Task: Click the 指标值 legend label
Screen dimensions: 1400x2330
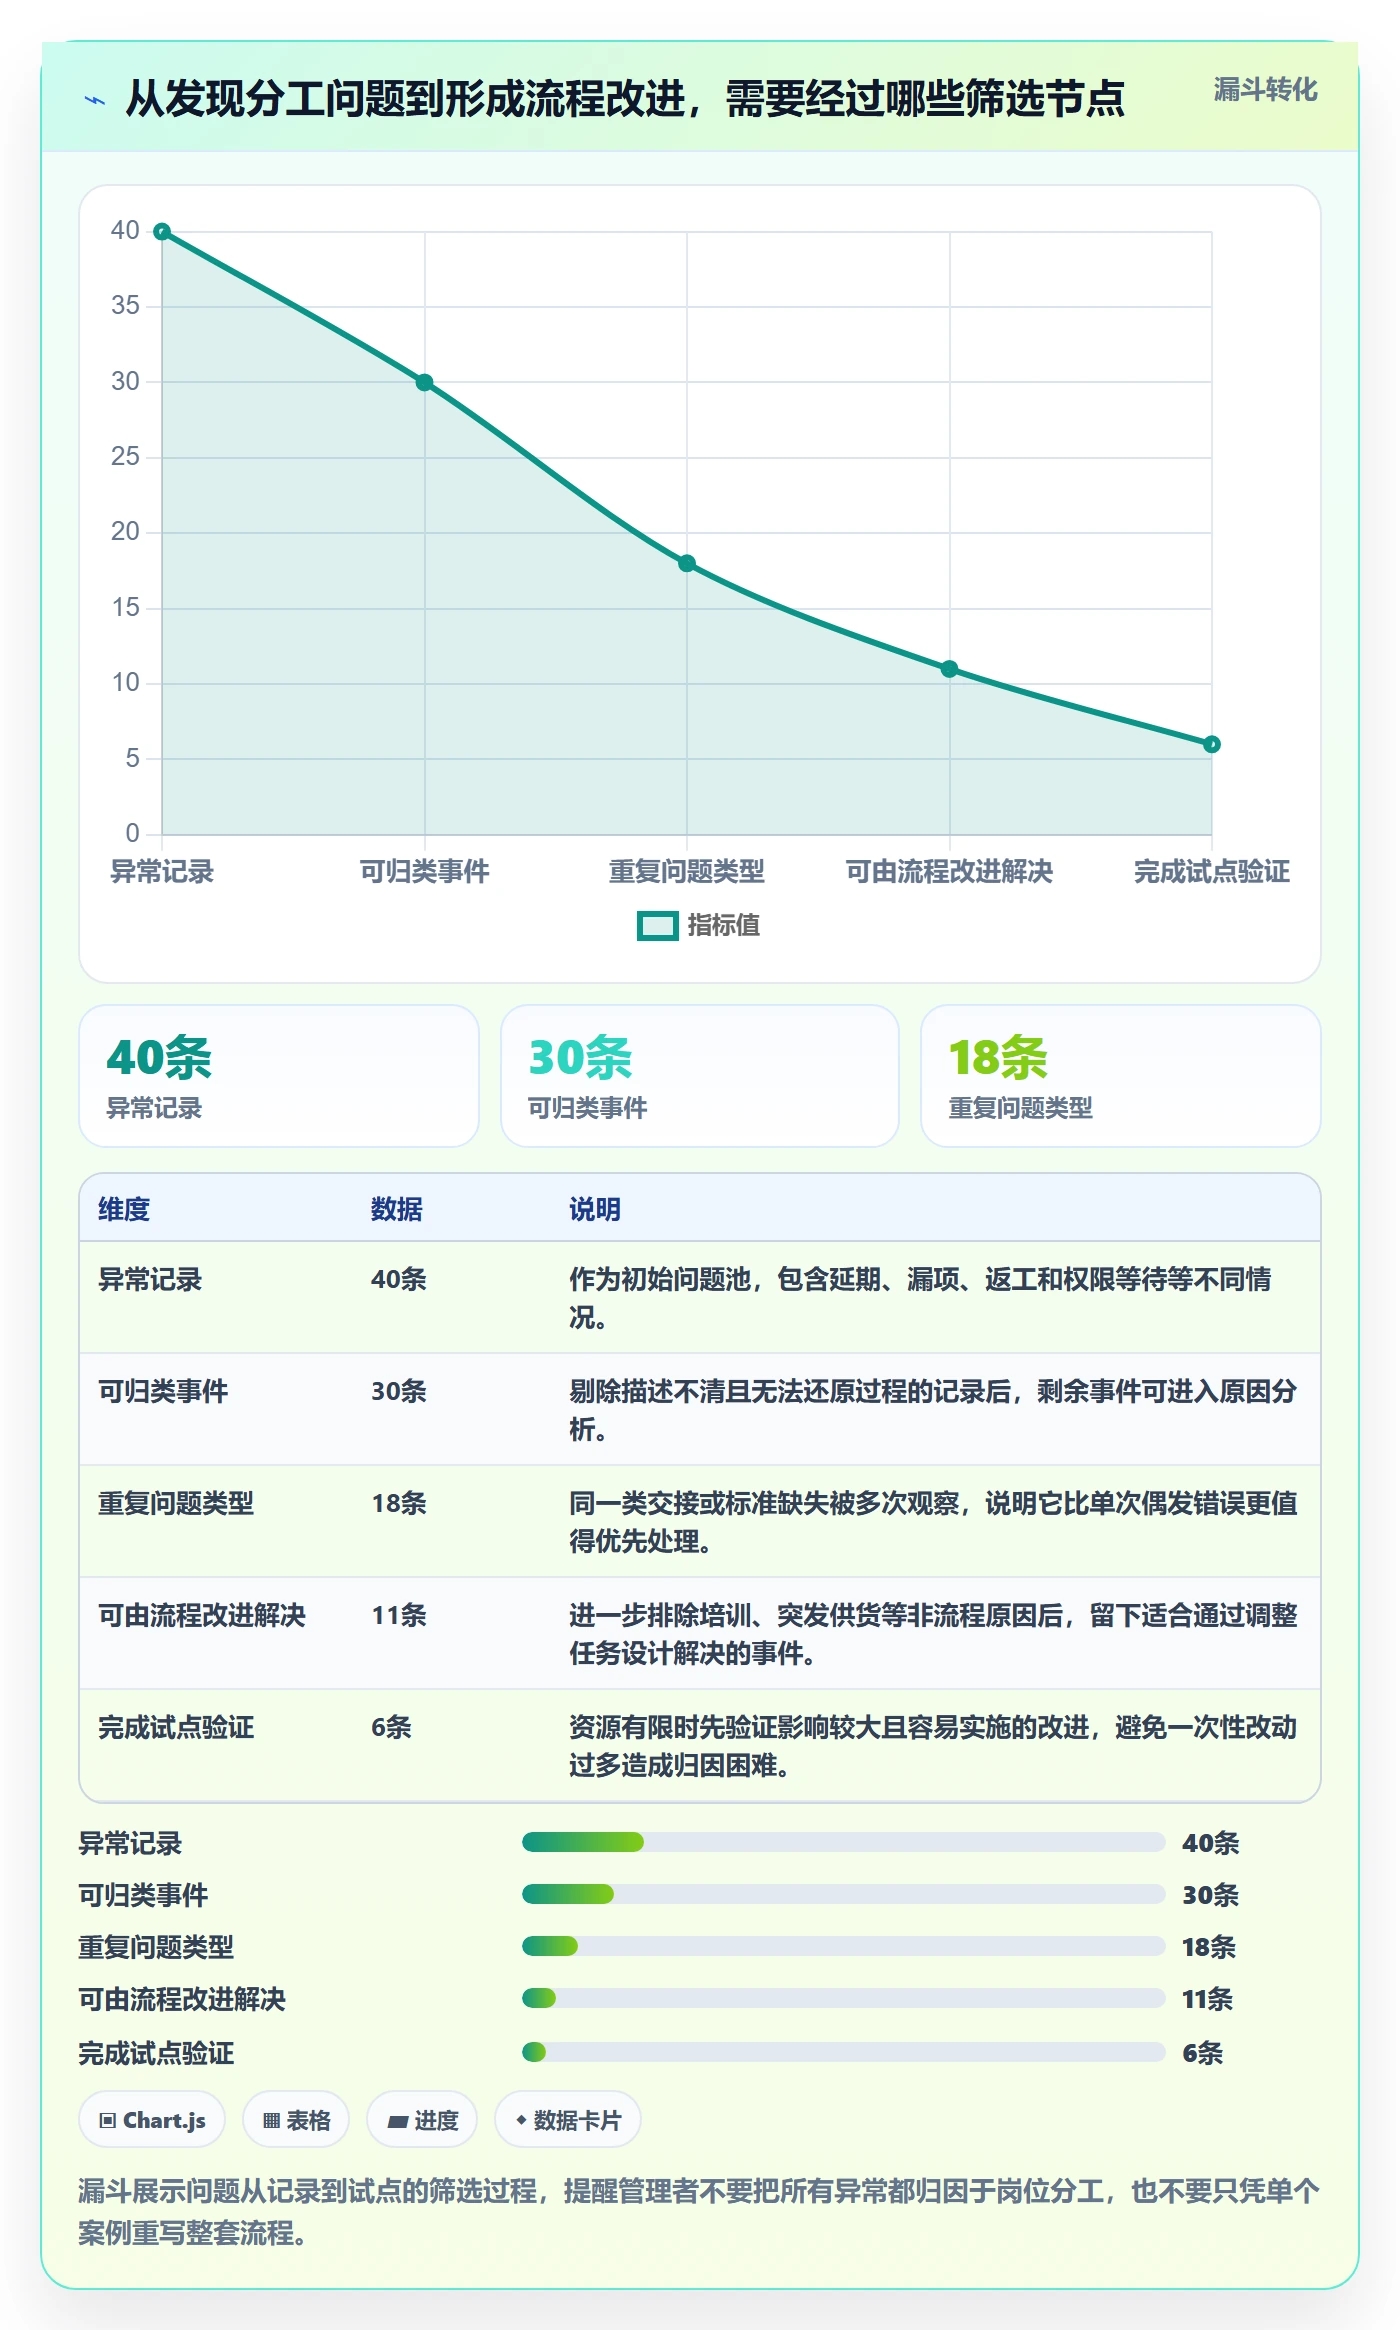Action: (724, 926)
